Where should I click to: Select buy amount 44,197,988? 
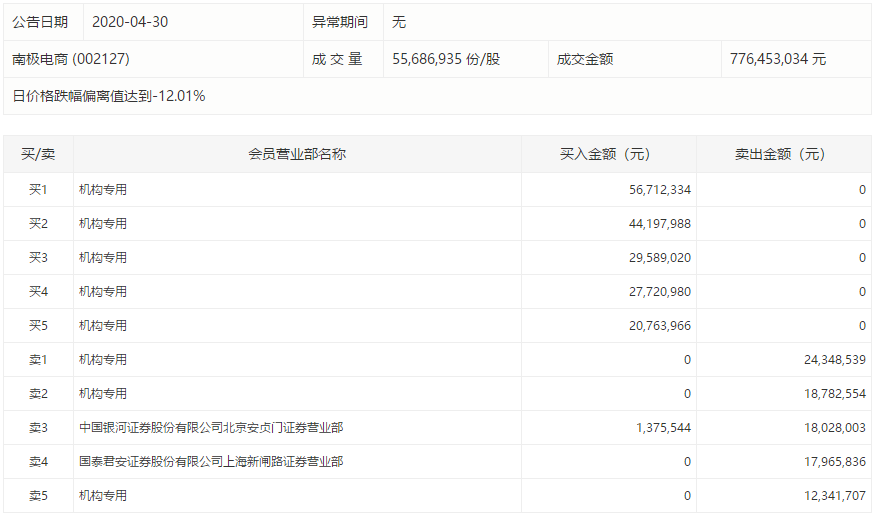(660, 224)
